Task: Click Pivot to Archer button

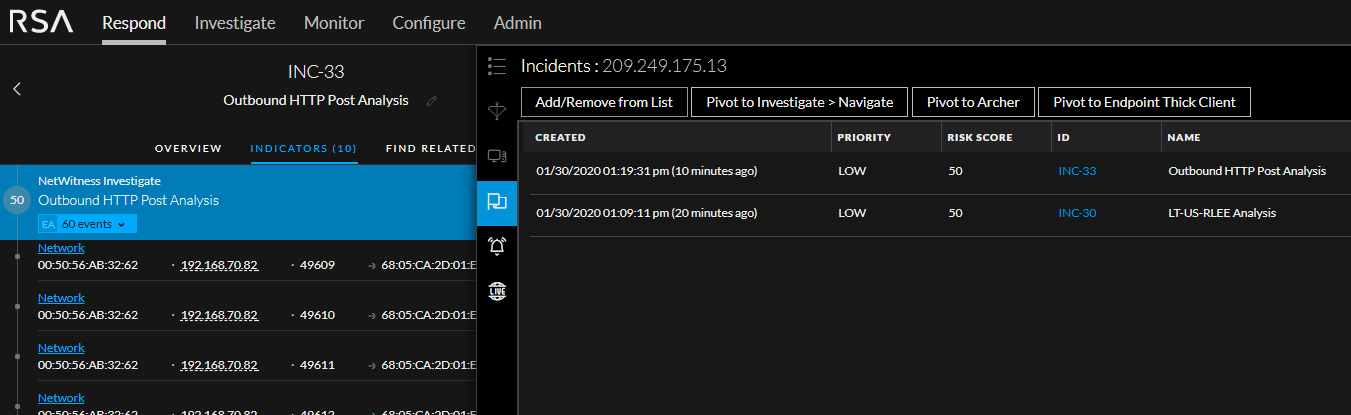Action: [x=973, y=102]
